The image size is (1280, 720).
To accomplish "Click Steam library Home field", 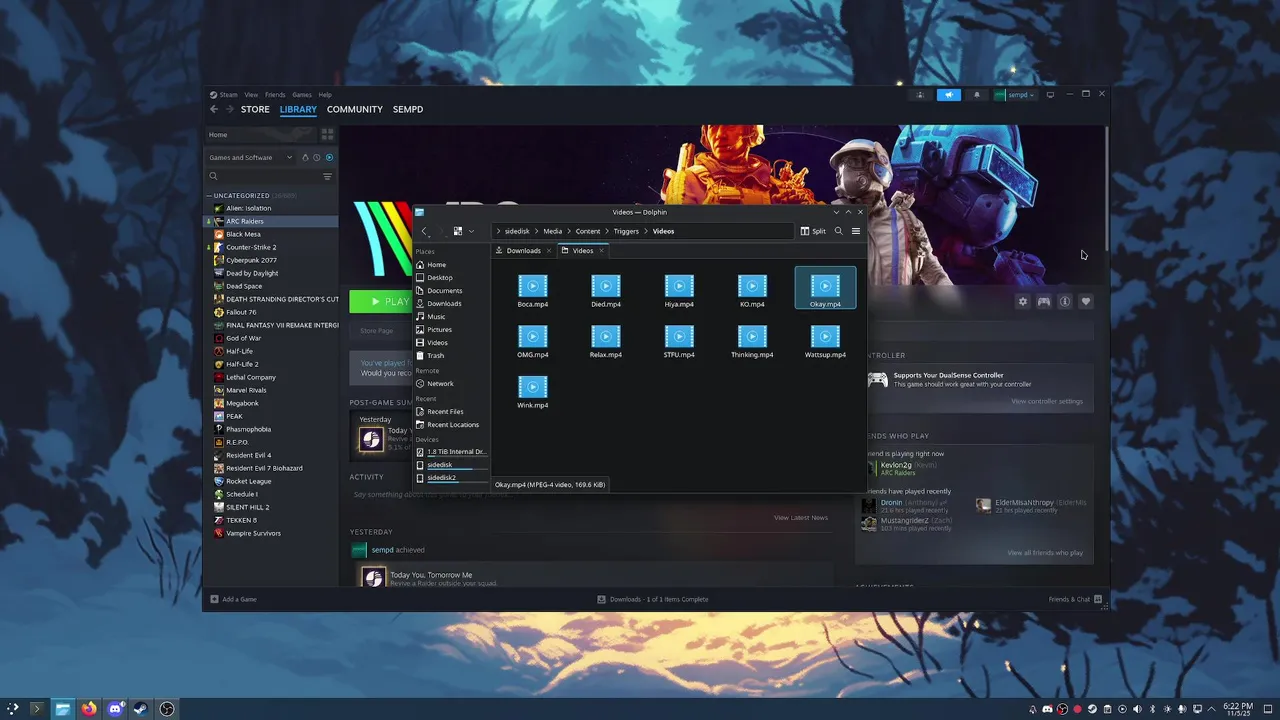I will tap(261, 134).
